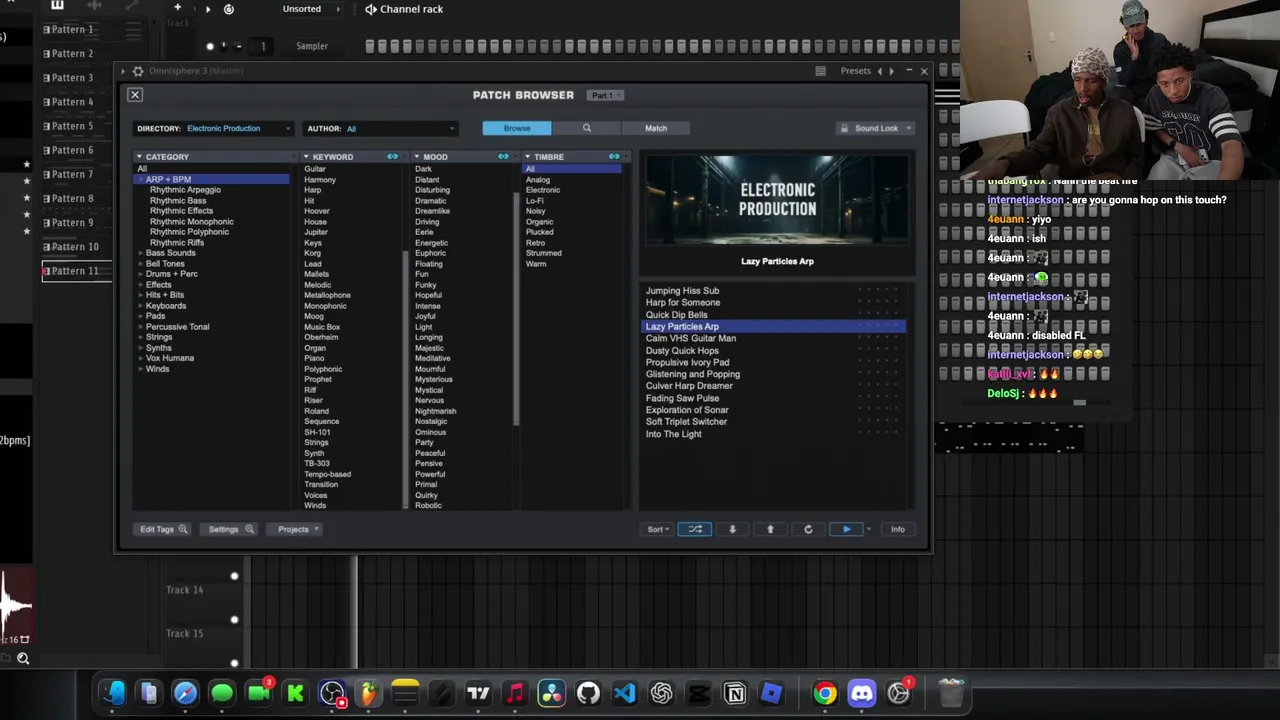Open the plugin window detach icon
The width and height of the screenshot is (1280, 720).
820,71
